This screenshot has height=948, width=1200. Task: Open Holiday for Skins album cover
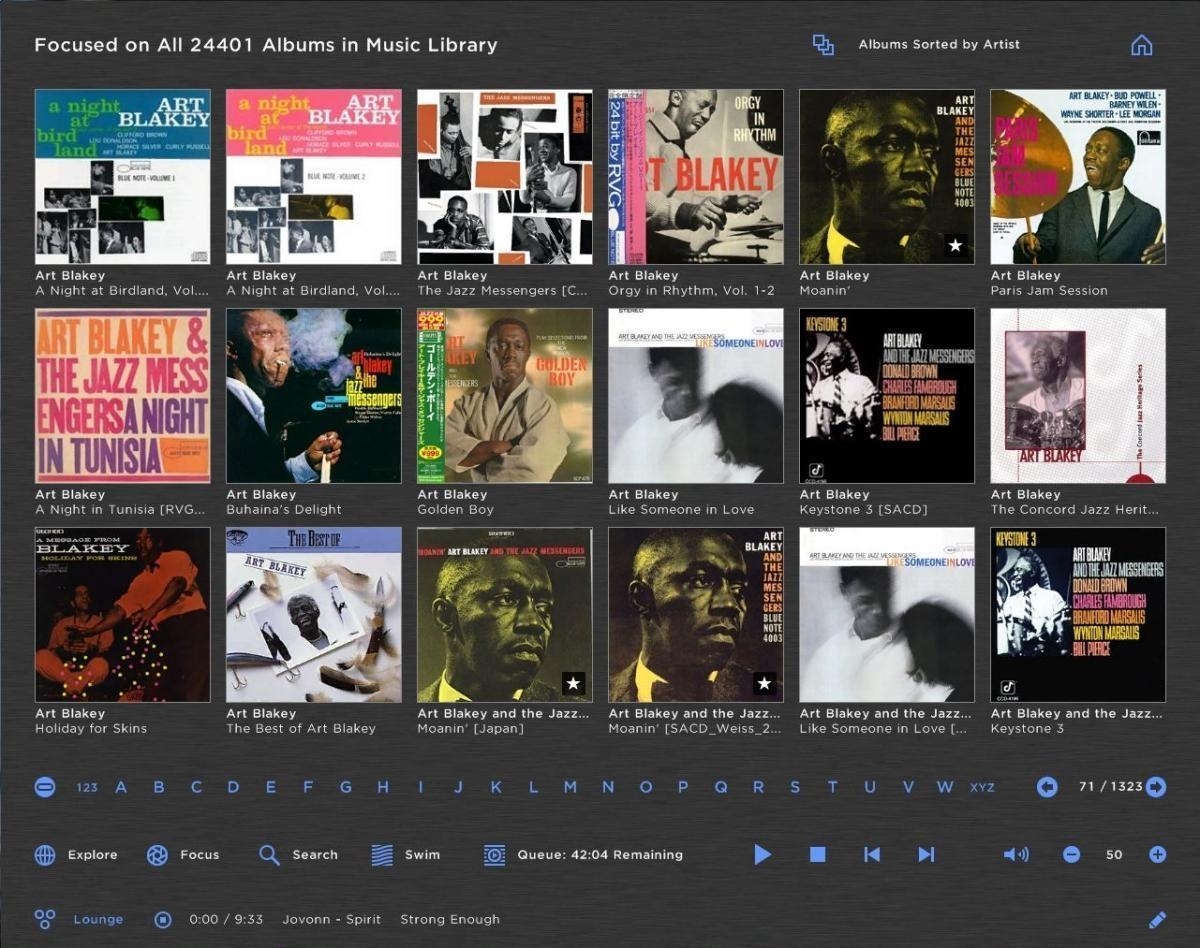pyautogui.click(x=123, y=615)
